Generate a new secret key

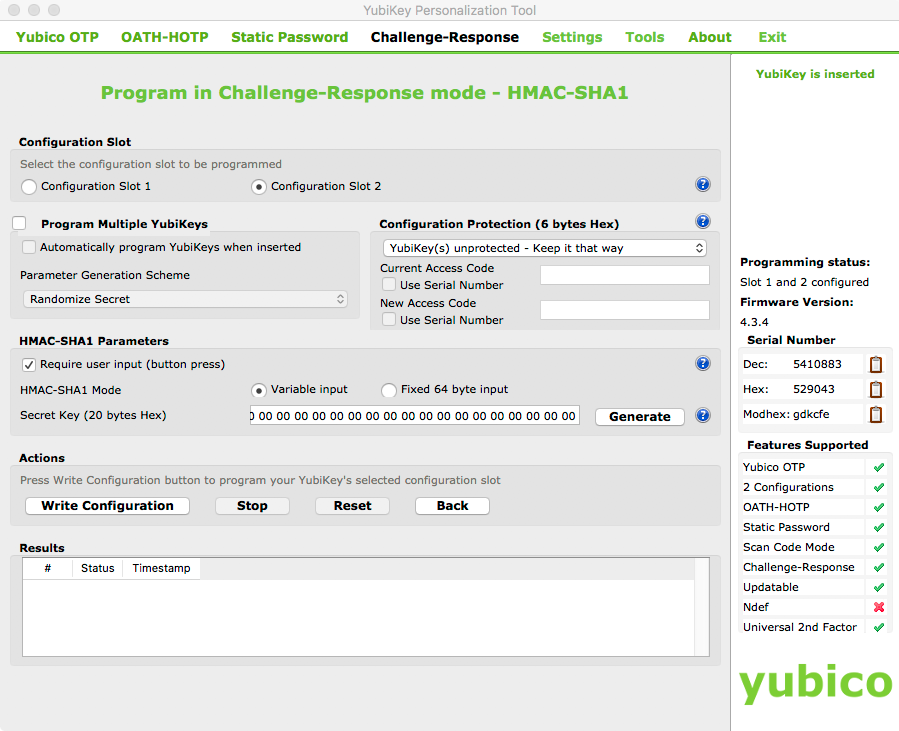pyautogui.click(x=640, y=417)
